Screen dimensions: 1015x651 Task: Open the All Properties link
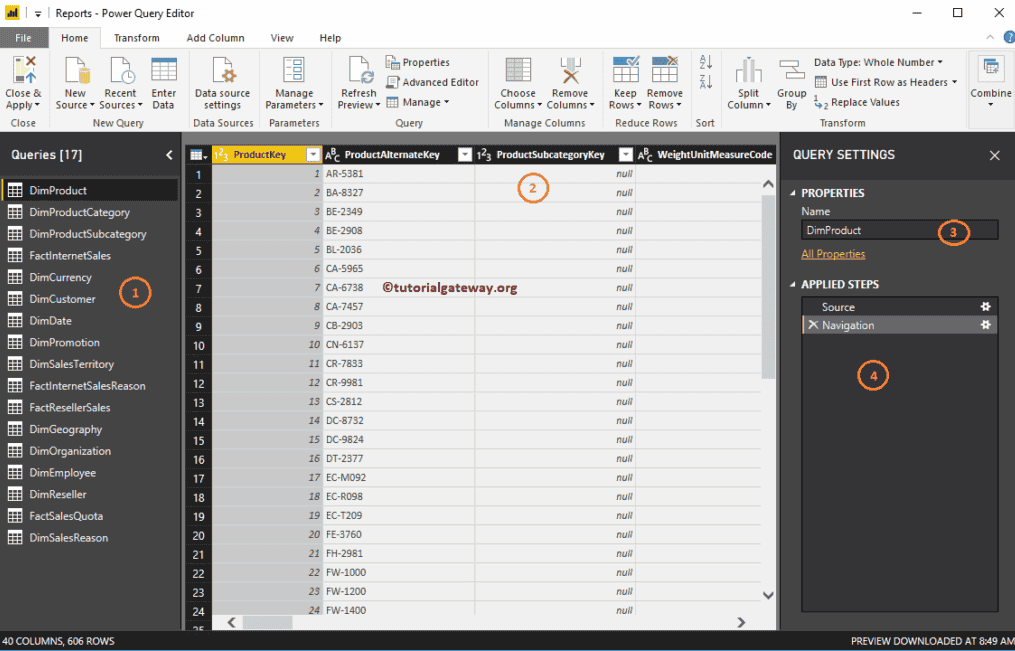coord(833,253)
